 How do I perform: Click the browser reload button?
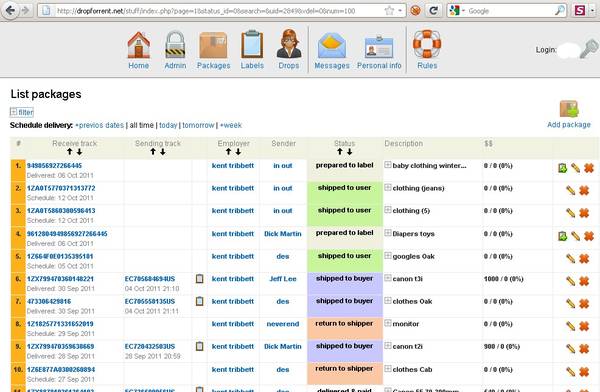point(433,10)
